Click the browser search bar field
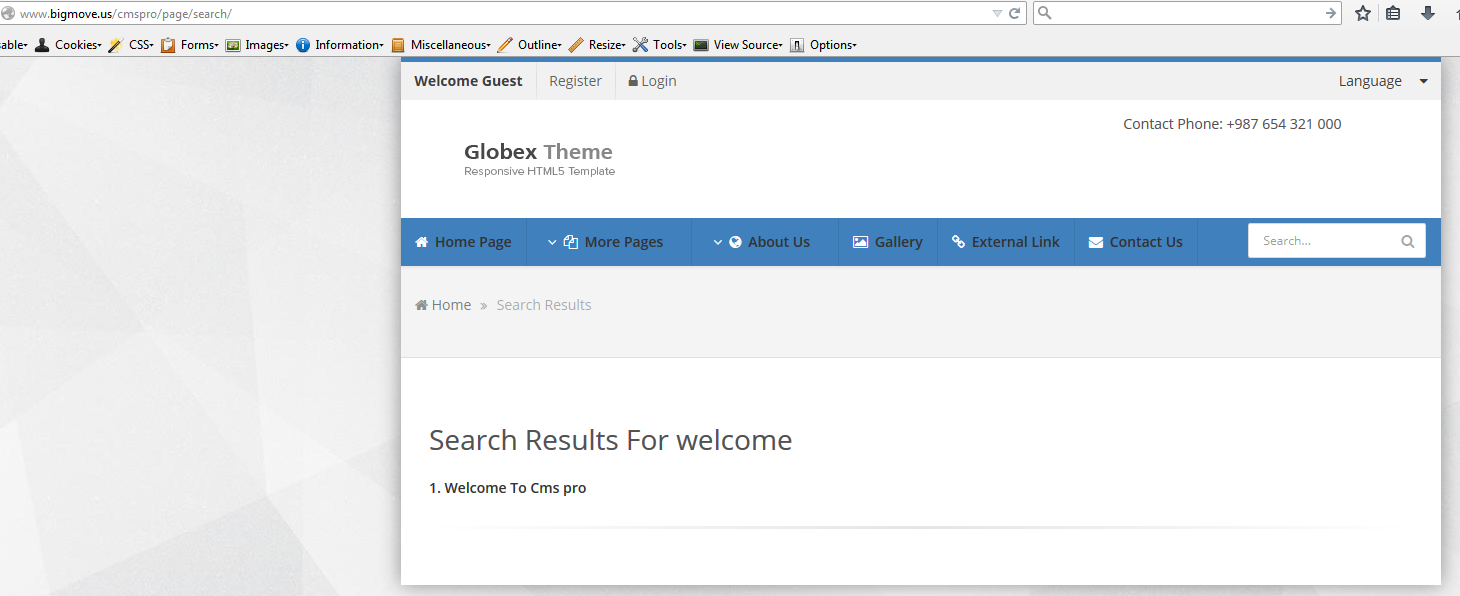Image resolution: width=1460 pixels, height=596 pixels. [1188, 14]
